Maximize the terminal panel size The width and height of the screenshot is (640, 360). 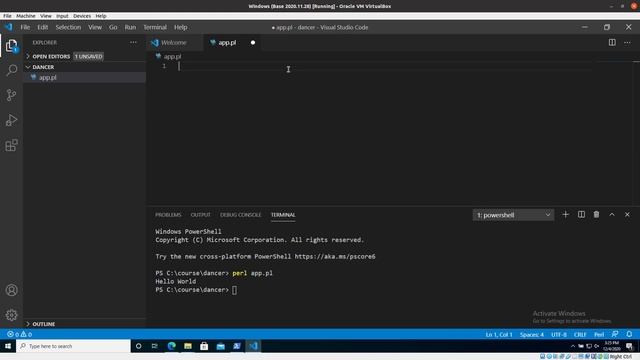pos(612,215)
